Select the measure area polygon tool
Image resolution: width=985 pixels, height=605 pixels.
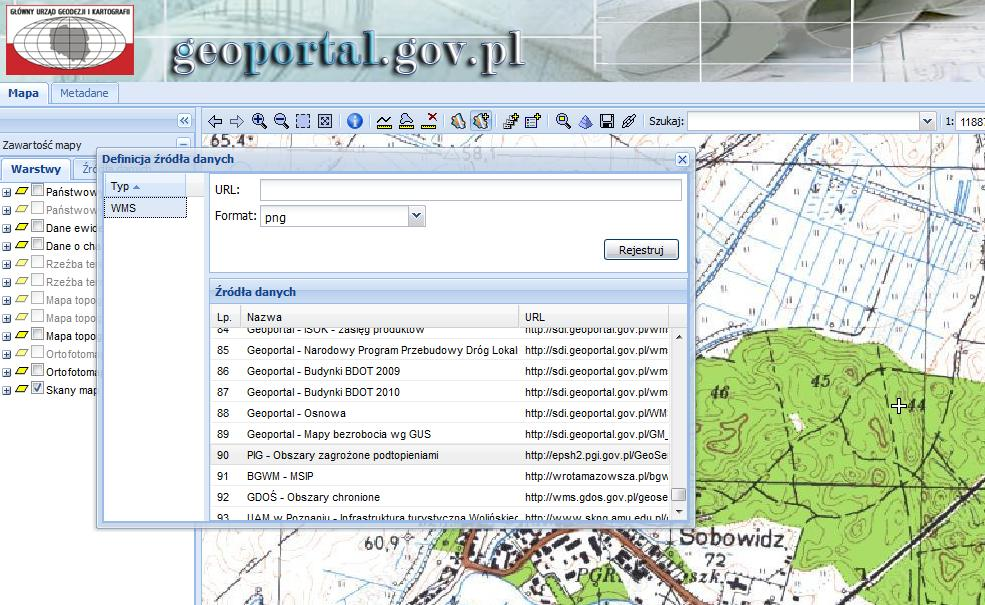(406, 121)
